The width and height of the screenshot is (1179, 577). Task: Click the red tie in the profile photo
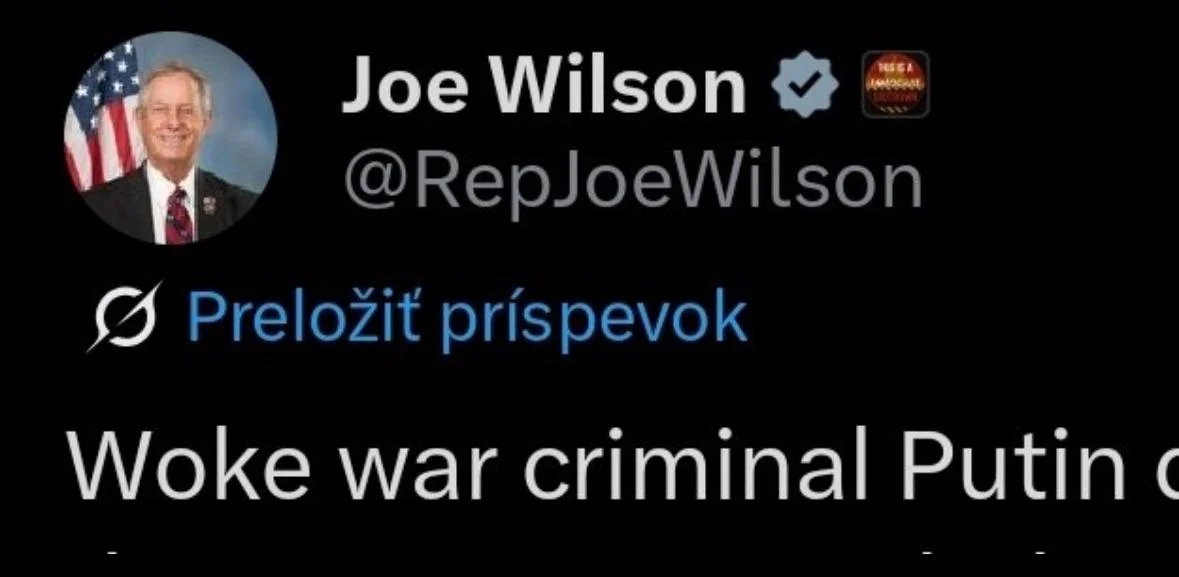click(x=178, y=215)
